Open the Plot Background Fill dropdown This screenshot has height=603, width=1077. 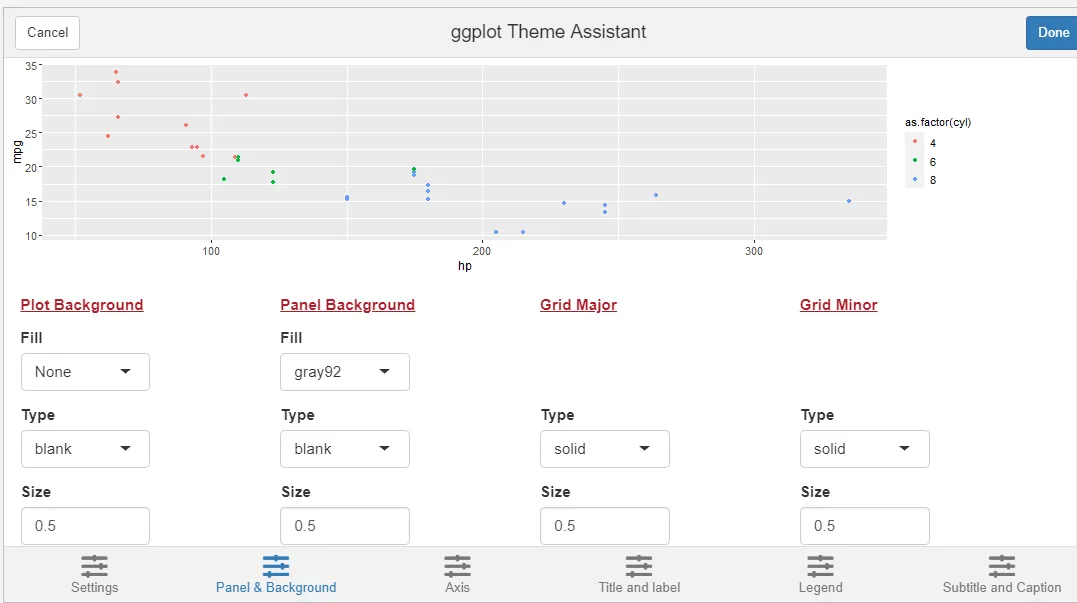point(85,372)
